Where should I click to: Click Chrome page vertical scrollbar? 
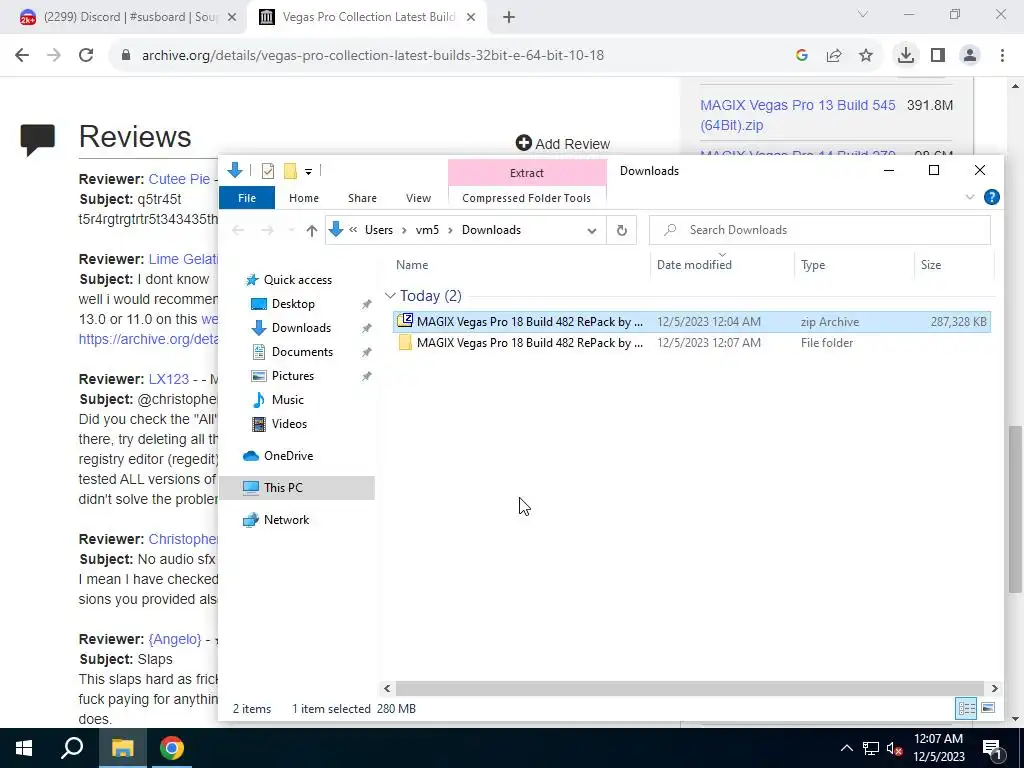[x=1016, y=509]
